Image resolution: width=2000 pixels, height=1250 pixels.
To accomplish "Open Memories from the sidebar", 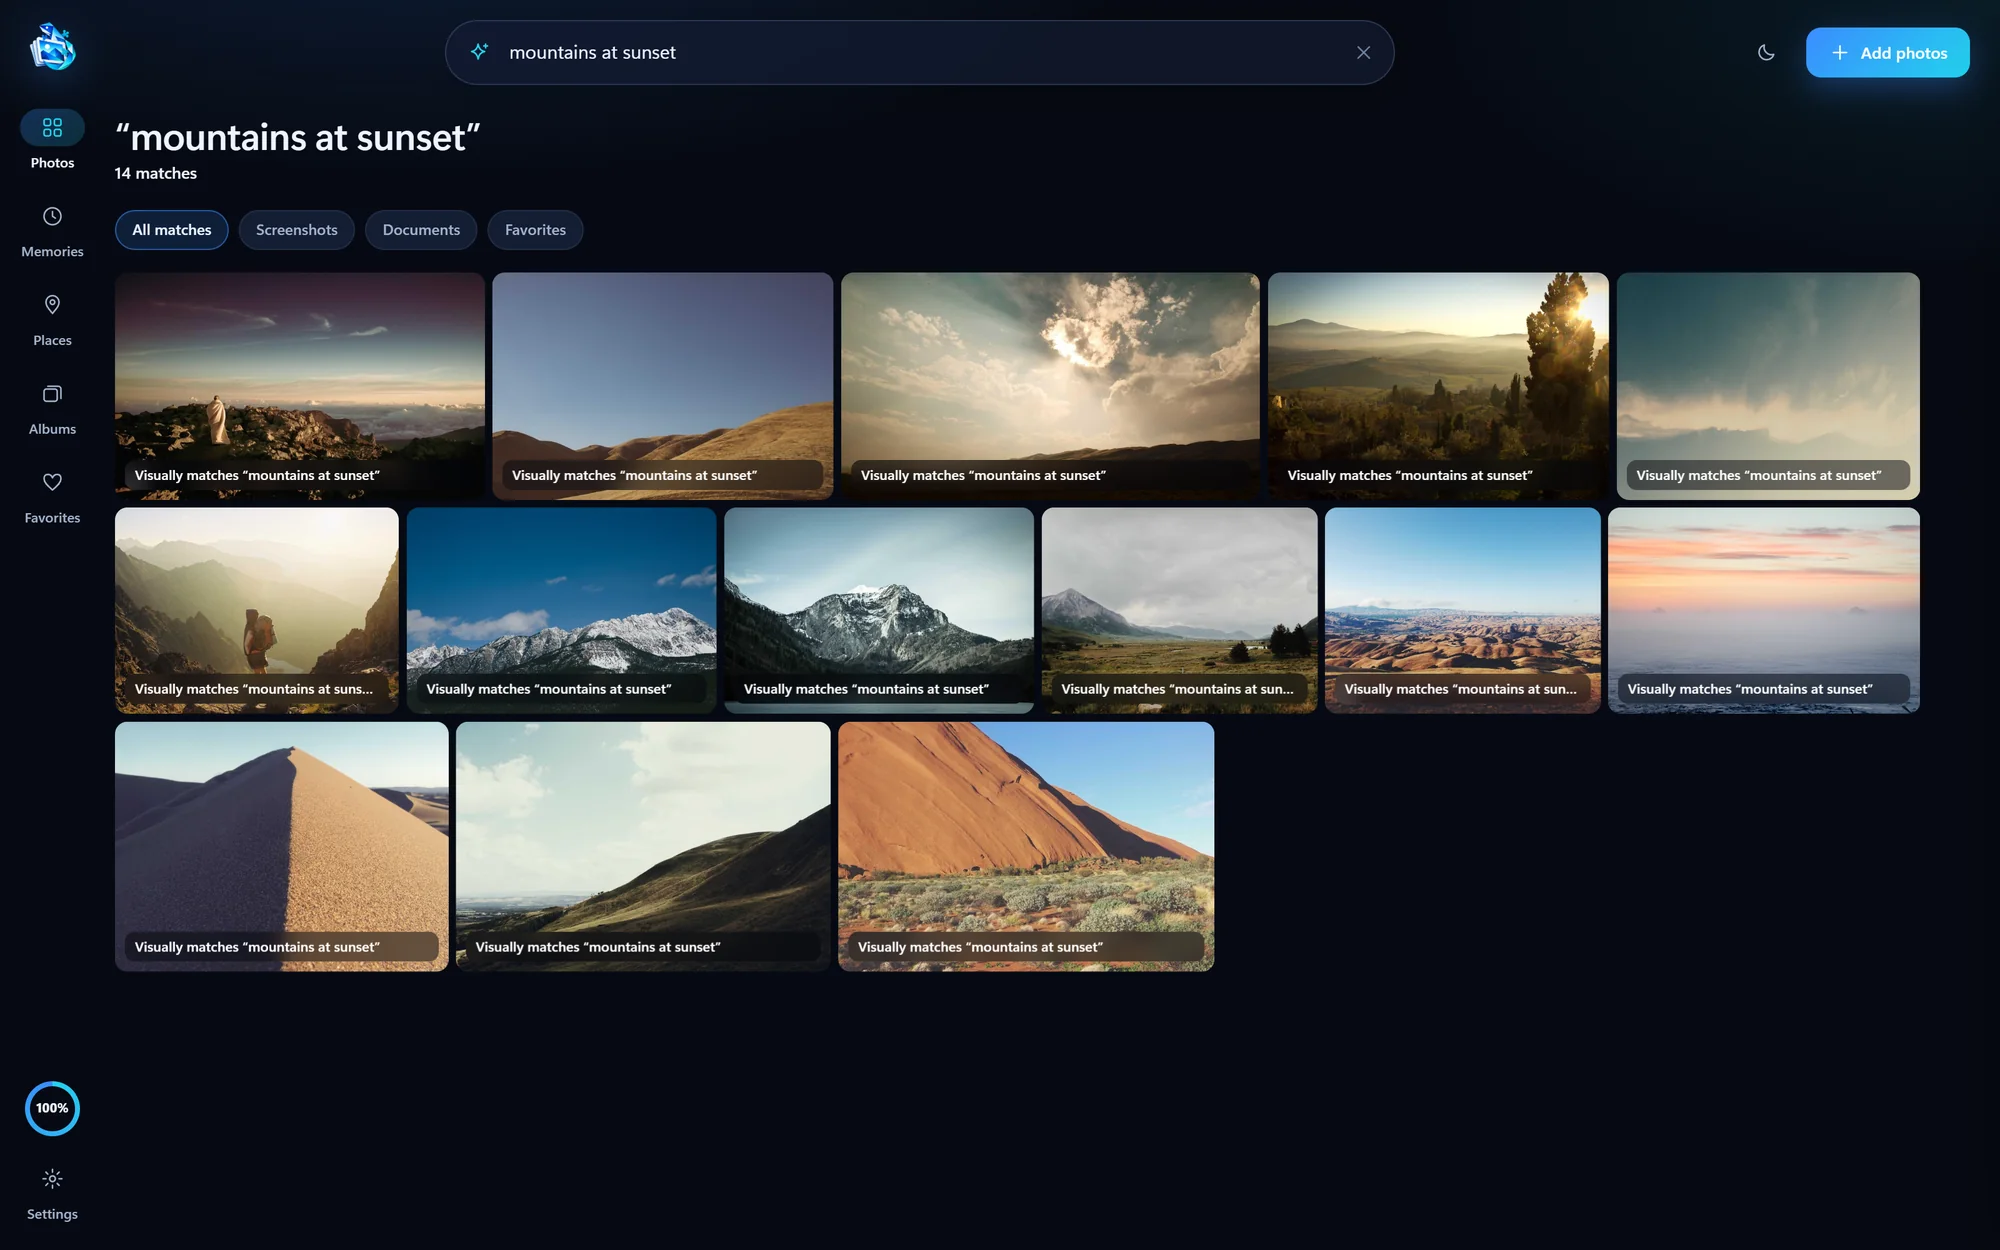I will point(52,231).
